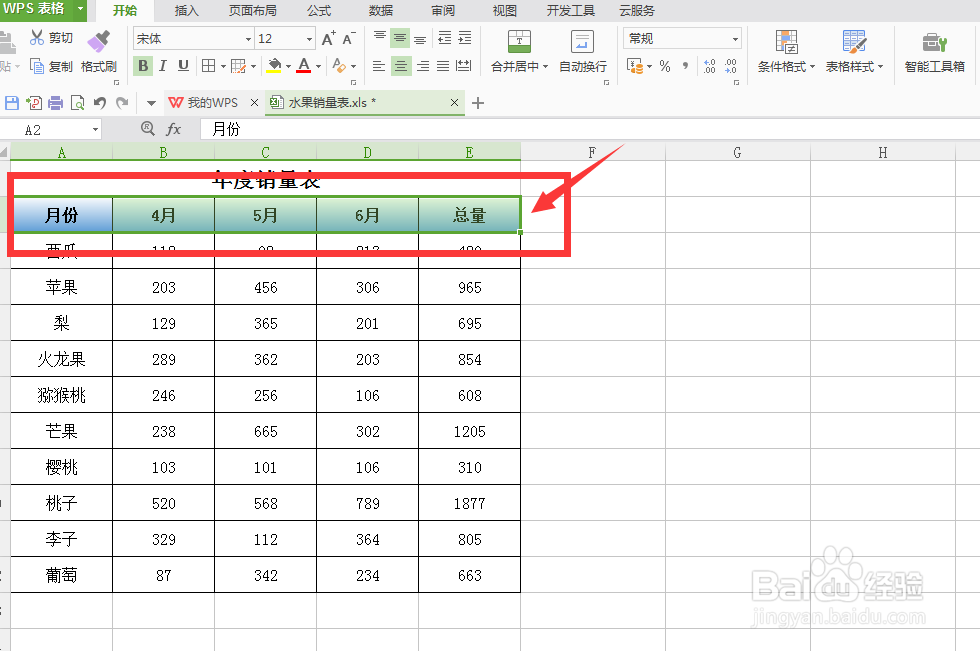980x651 pixels.
Task: Switch to the 插入 (Insert) ribbon tab
Action: [x=186, y=11]
